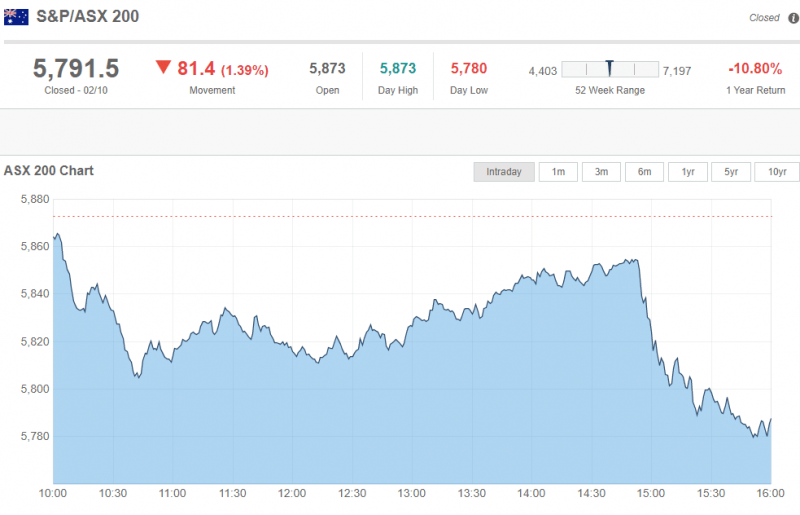Click the Day High label
The image size is (800, 515).
click(x=398, y=90)
